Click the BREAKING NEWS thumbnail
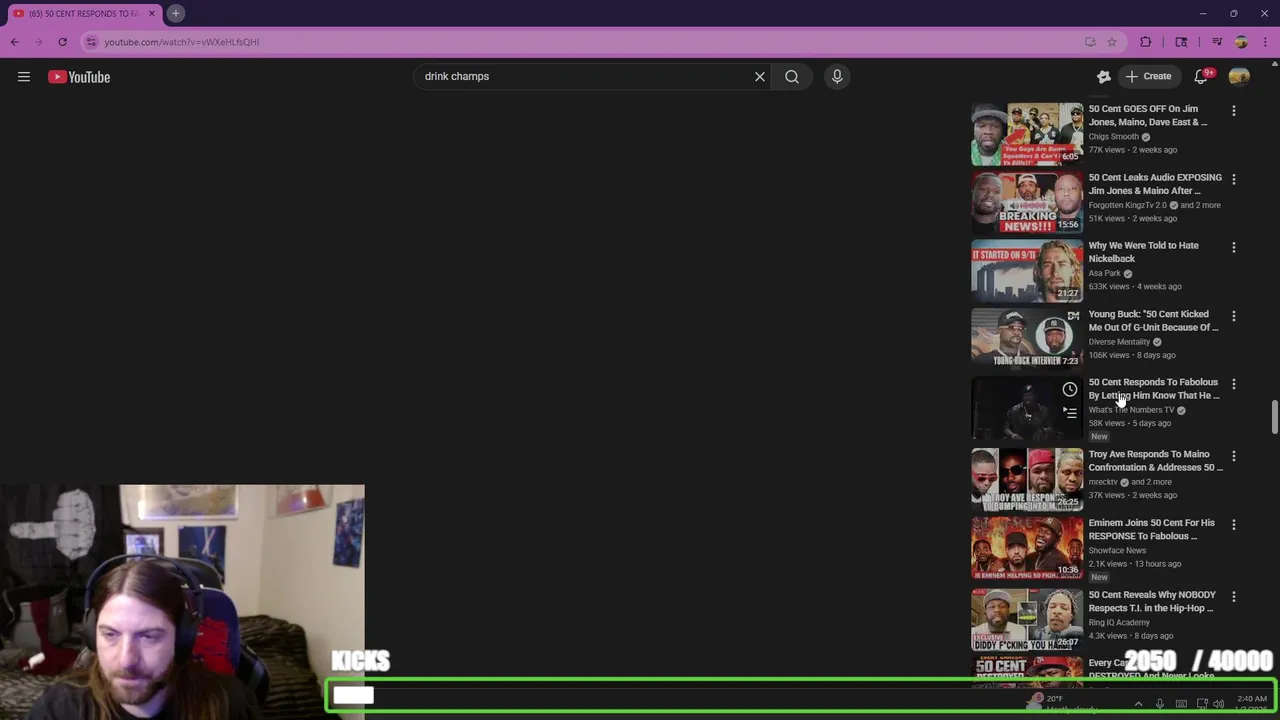Viewport: 1280px width, 720px height. [x=1027, y=202]
